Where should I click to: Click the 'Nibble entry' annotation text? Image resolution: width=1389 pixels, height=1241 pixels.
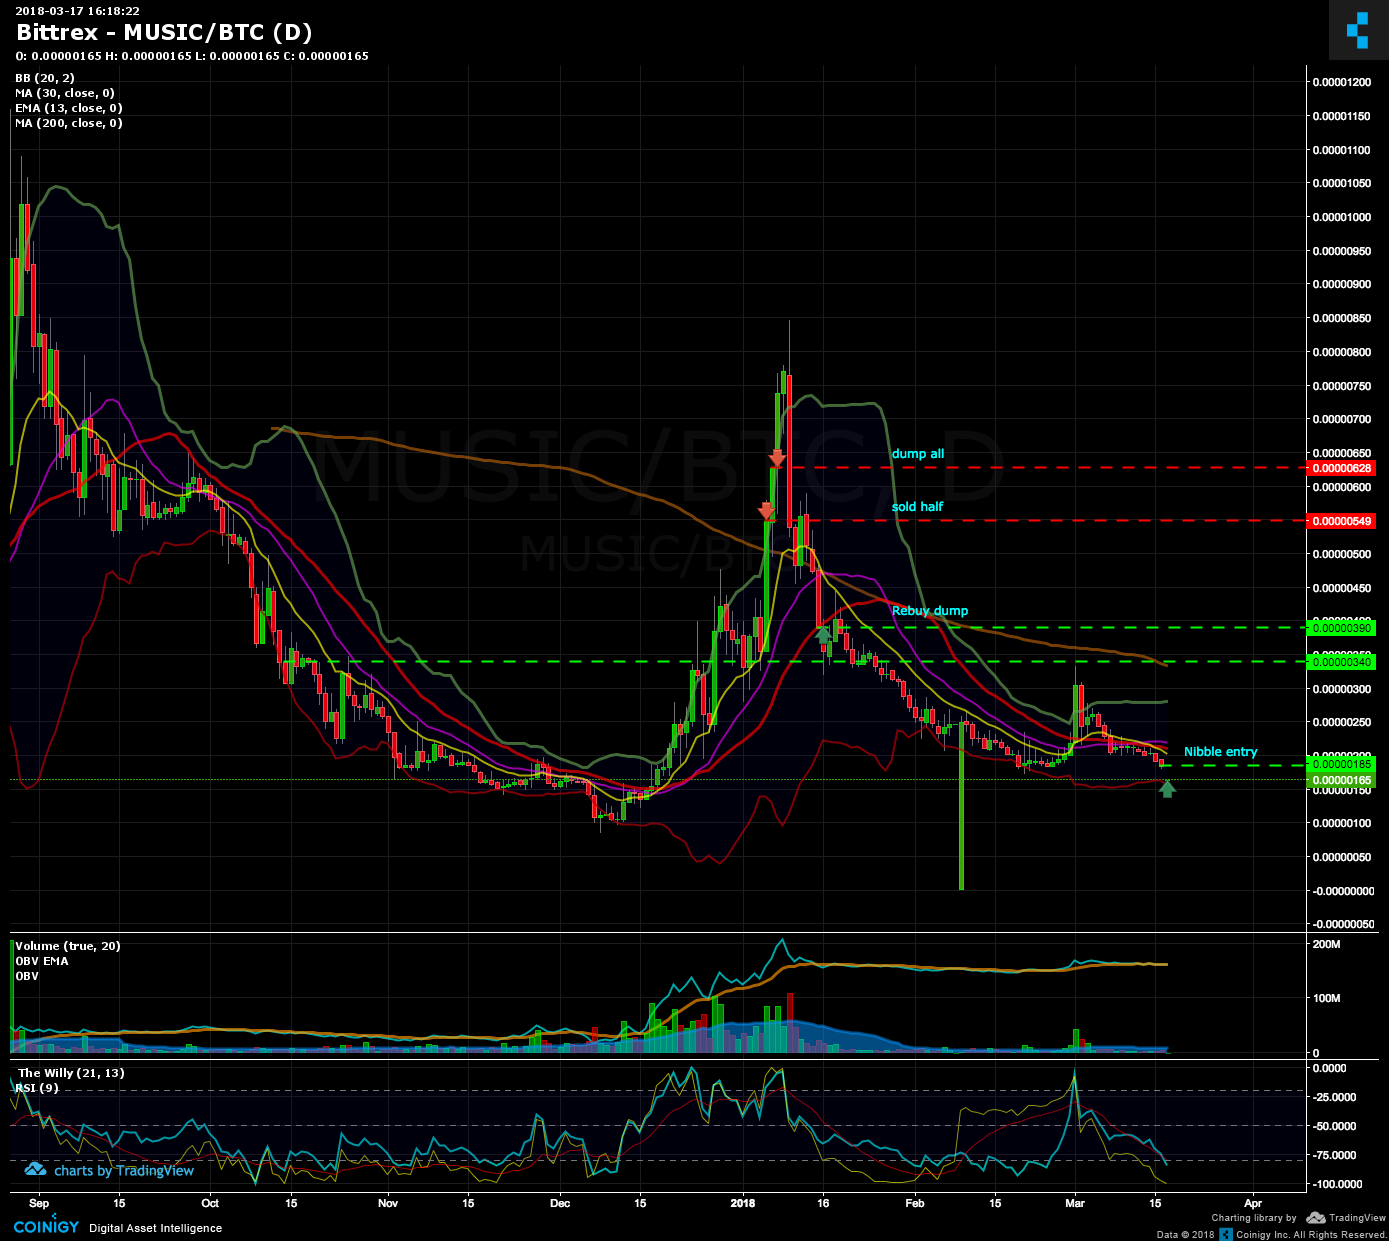[1220, 752]
